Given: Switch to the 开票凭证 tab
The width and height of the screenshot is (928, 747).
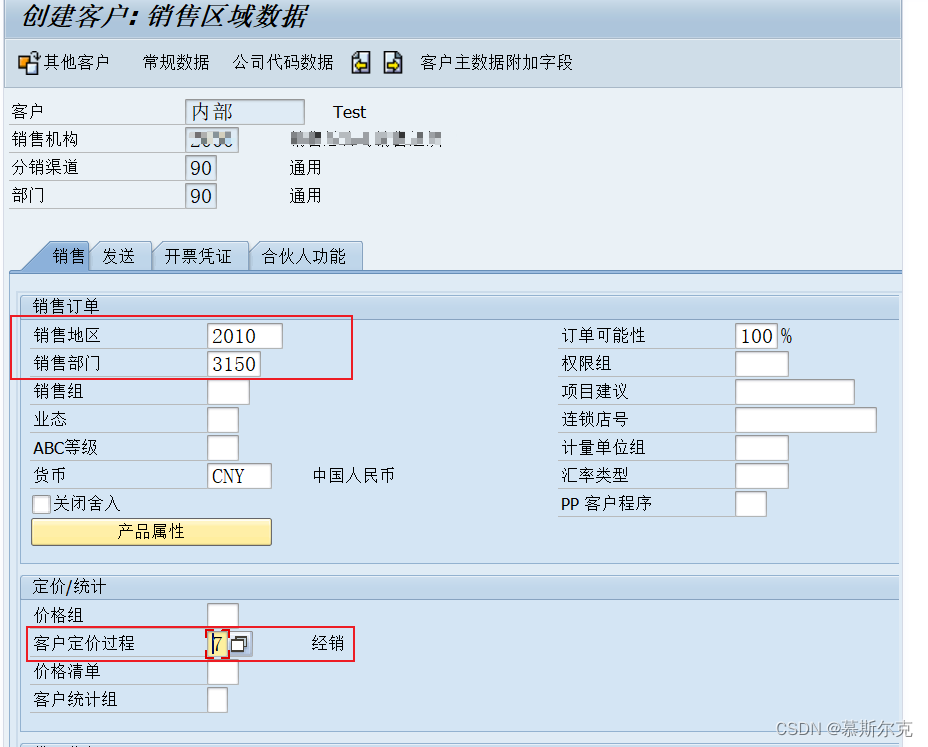Looking at the screenshot, I should tap(200, 256).
